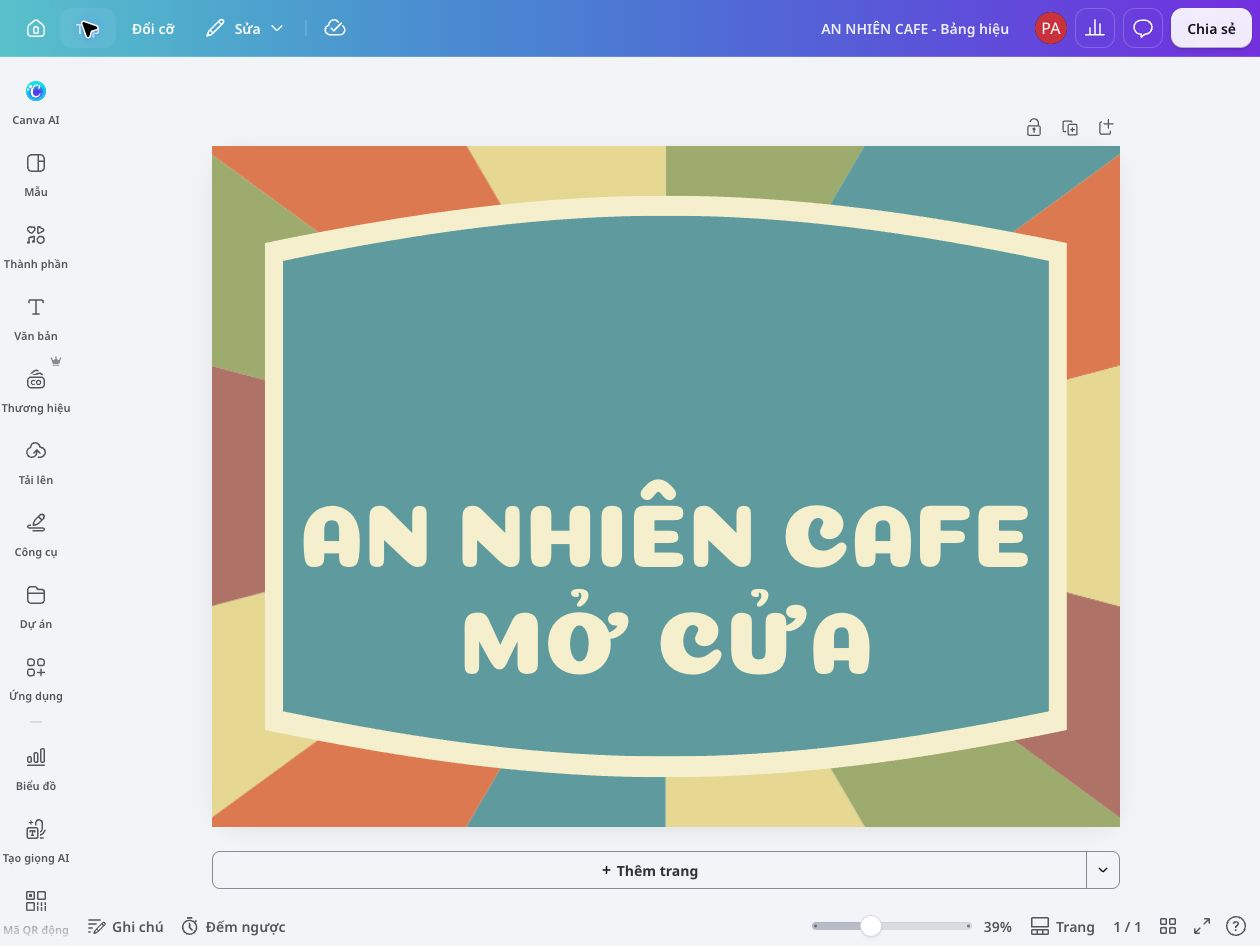
Task: Expand the dropdown arrow beside Thêm trang
Action: (1103, 870)
